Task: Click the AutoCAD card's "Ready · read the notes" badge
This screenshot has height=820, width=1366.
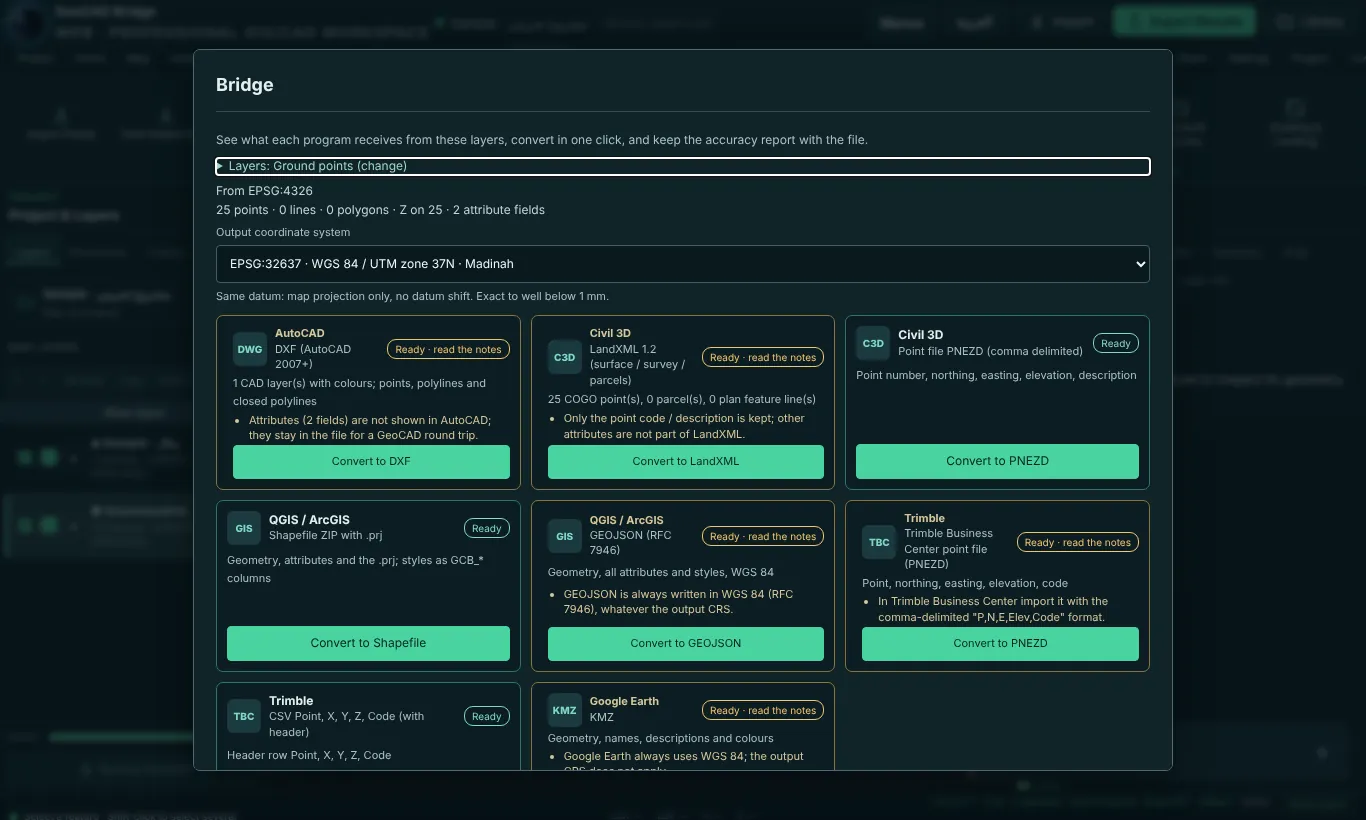Action: 448,349
